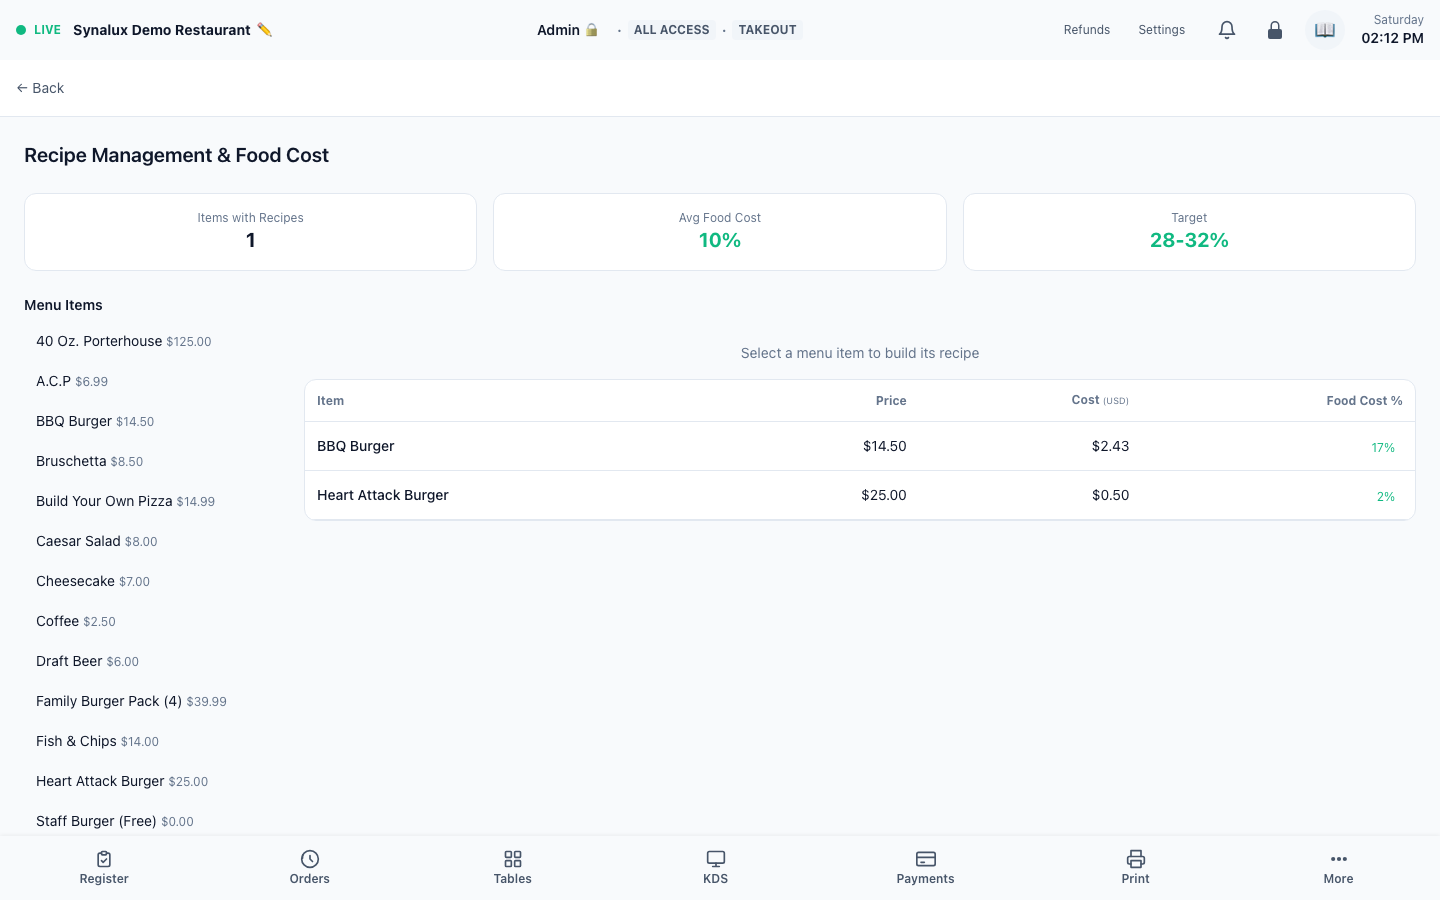Open the Payments card icon
Screen dimensions: 1440x900
tap(926, 859)
